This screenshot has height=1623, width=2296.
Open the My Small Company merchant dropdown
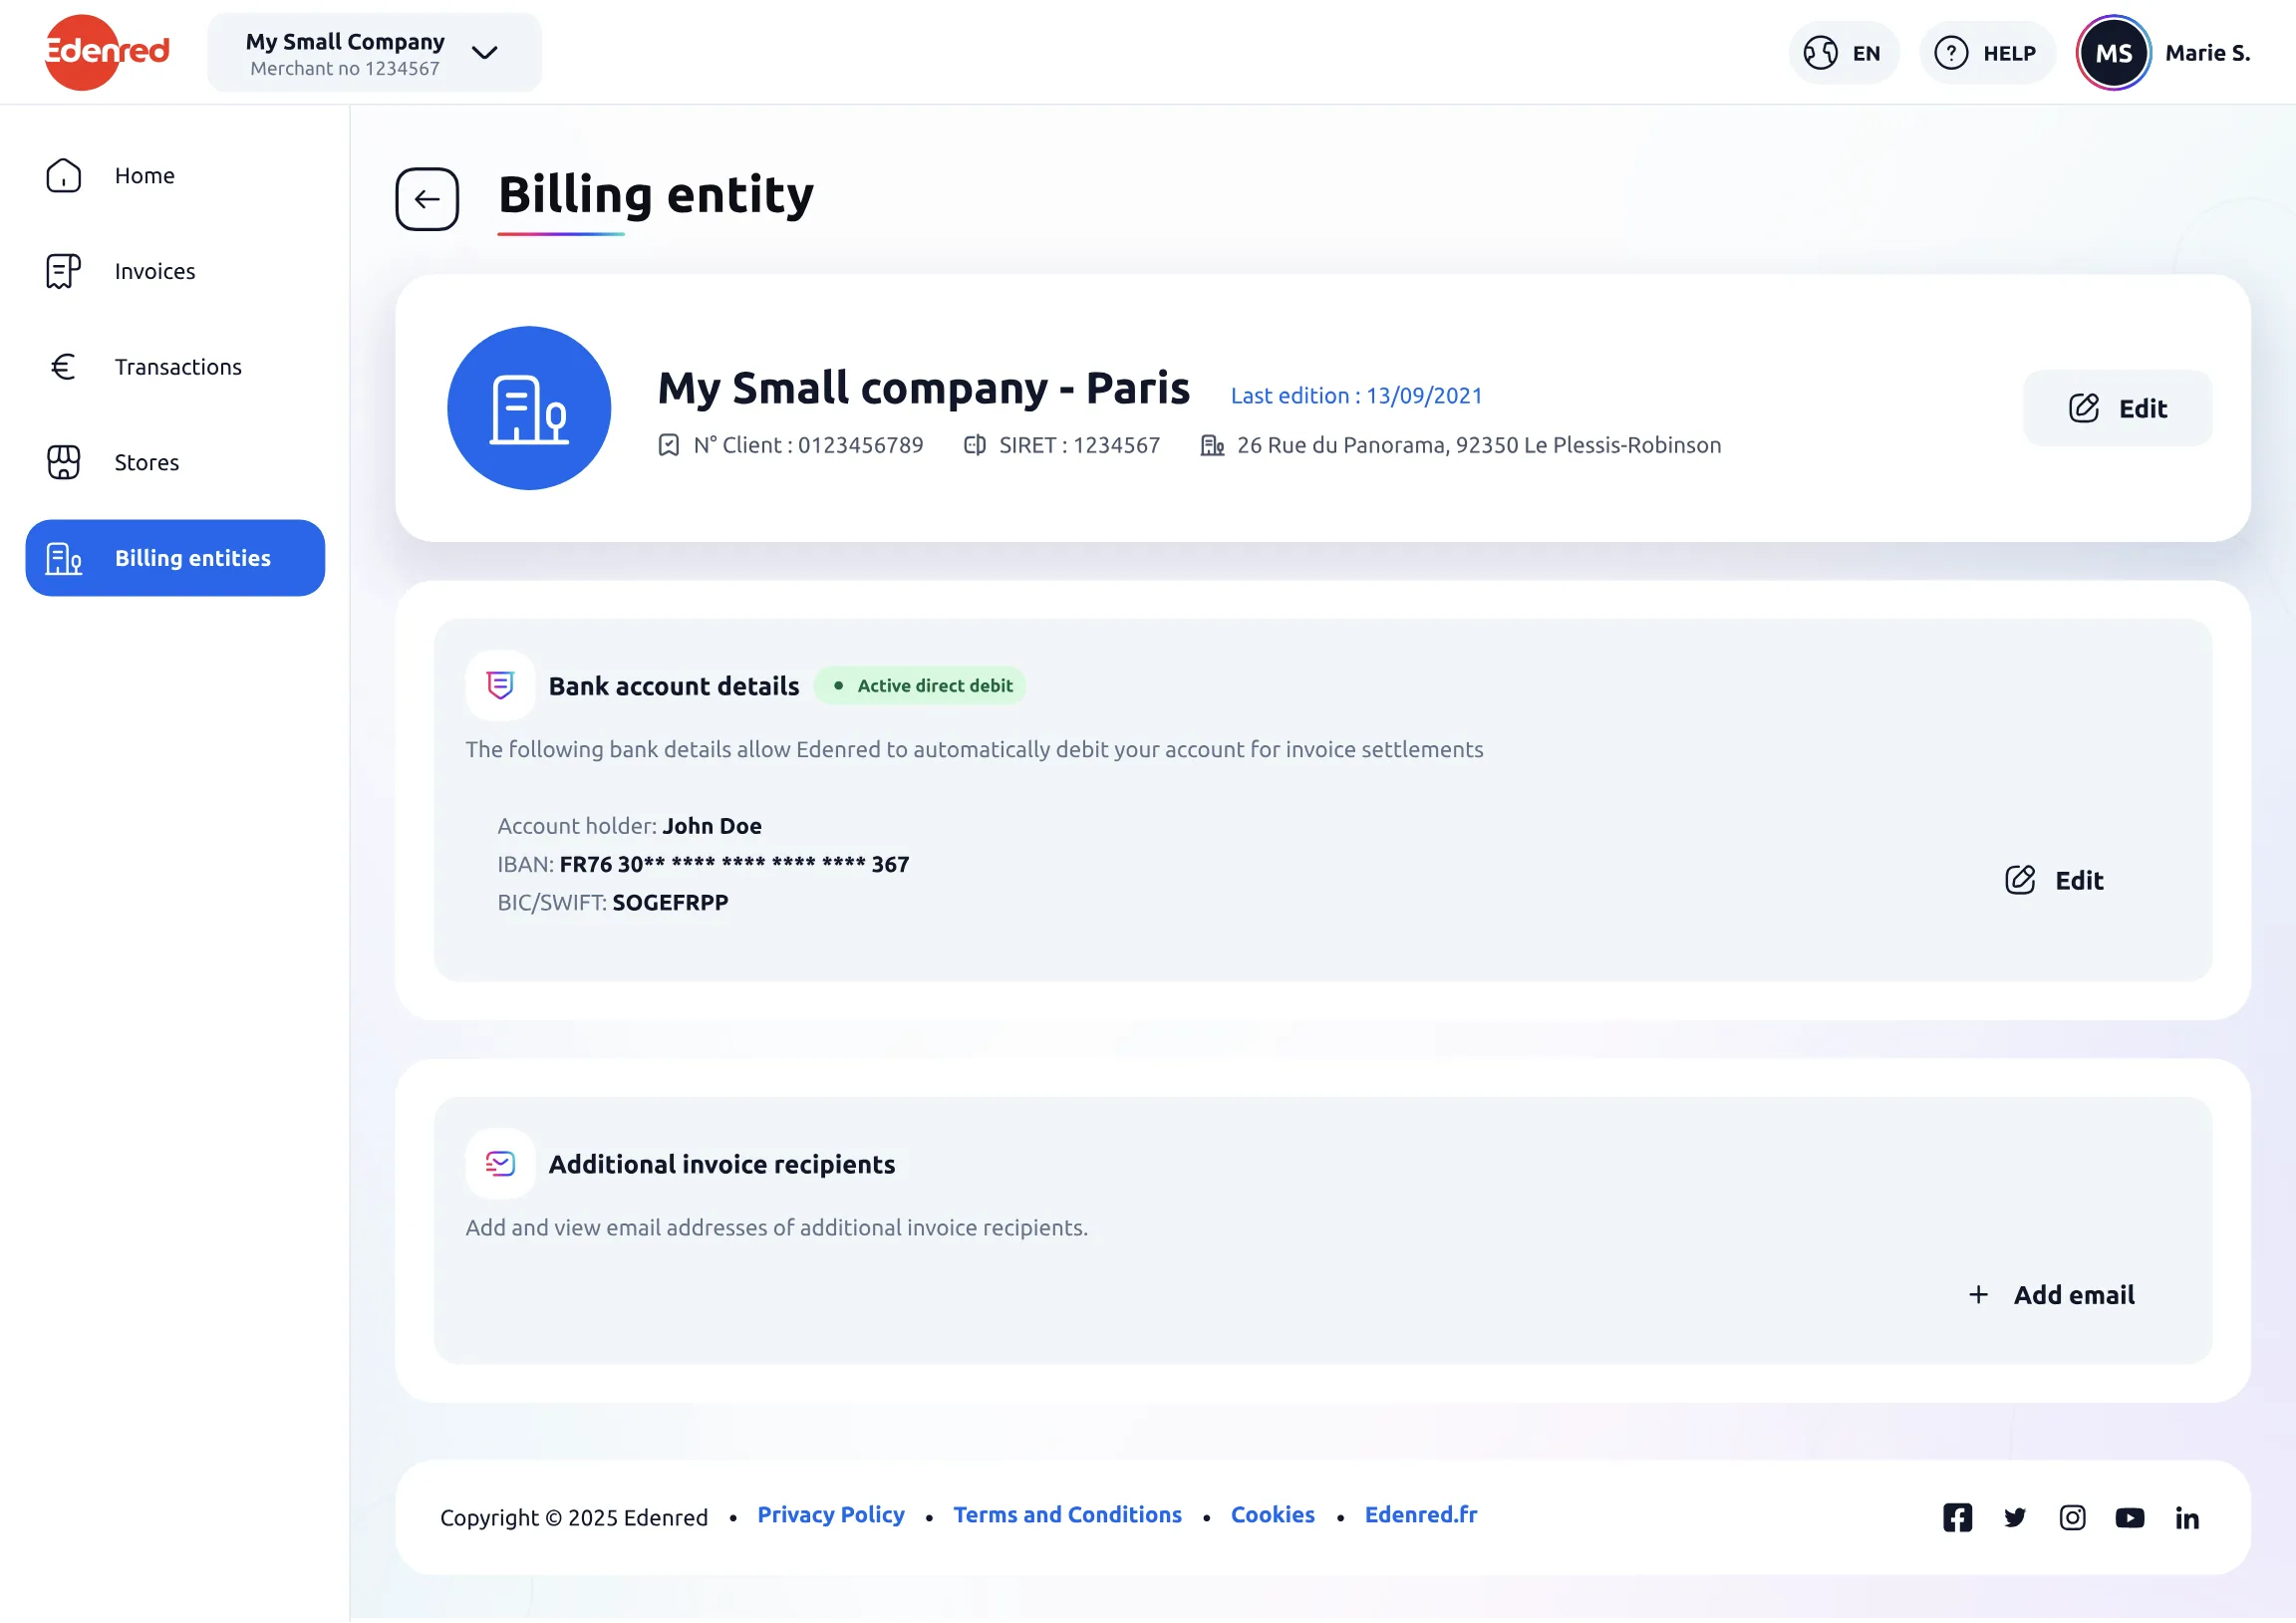(x=374, y=53)
